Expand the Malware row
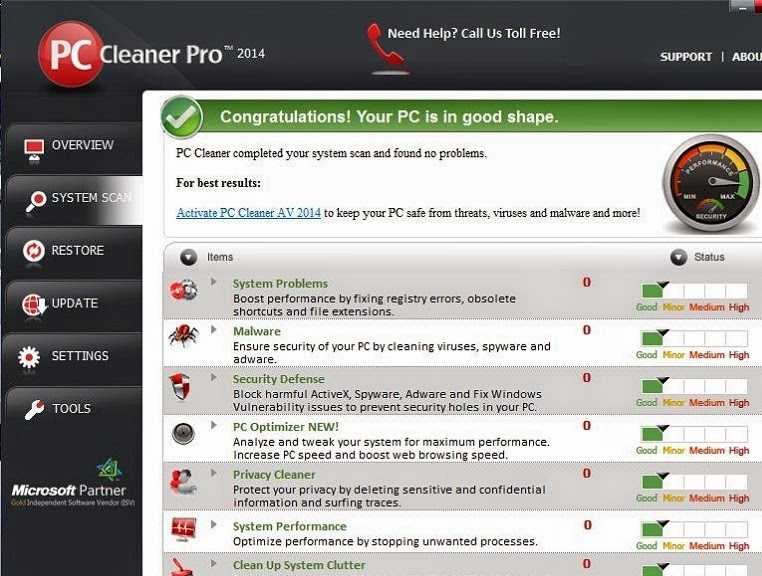Screen dimensions: 762x576 (213, 329)
